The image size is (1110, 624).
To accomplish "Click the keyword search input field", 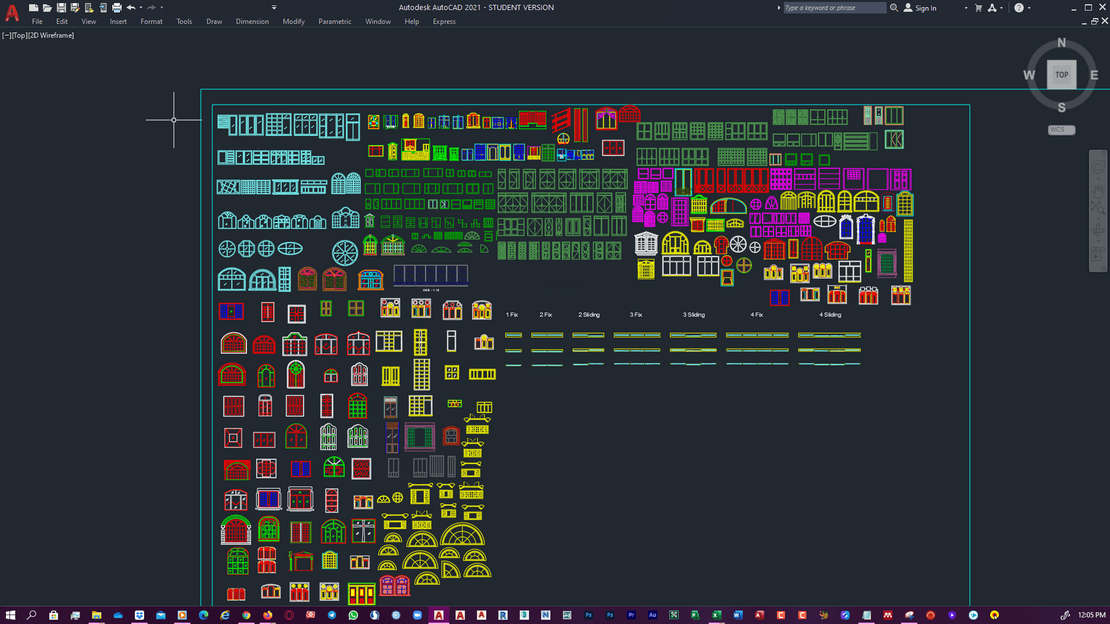I will point(833,8).
